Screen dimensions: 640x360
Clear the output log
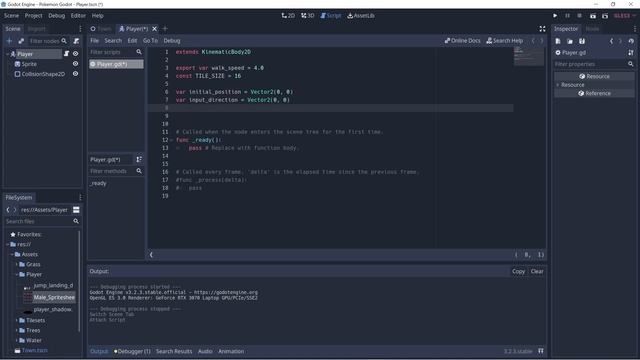pyautogui.click(x=537, y=271)
